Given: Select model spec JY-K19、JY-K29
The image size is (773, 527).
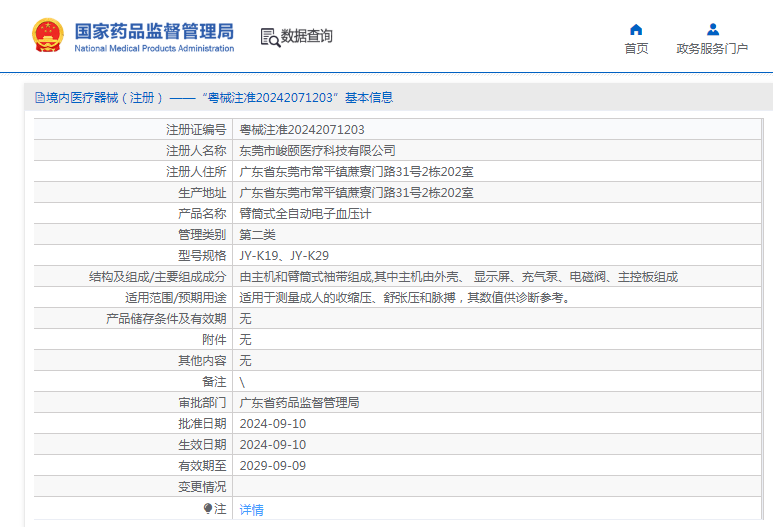Looking at the screenshot, I should 284,256.
